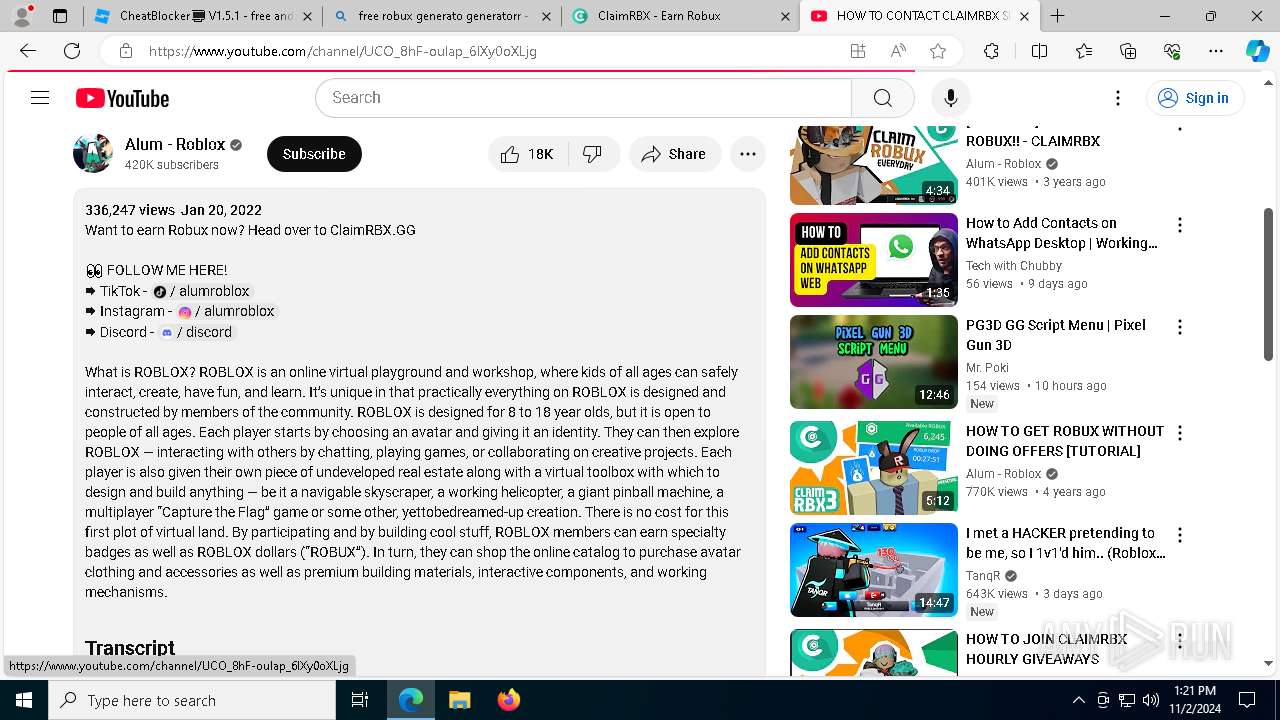Open Alum - Roblox channel avatar
The height and width of the screenshot is (720, 1280).
[93, 153]
